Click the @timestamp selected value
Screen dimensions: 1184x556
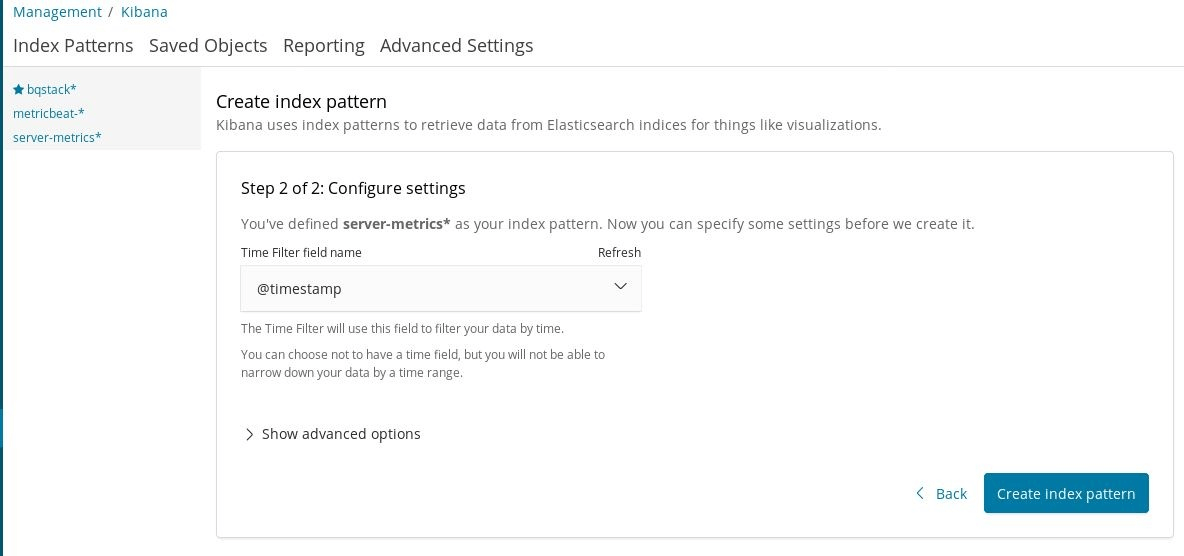[x=299, y=288]
